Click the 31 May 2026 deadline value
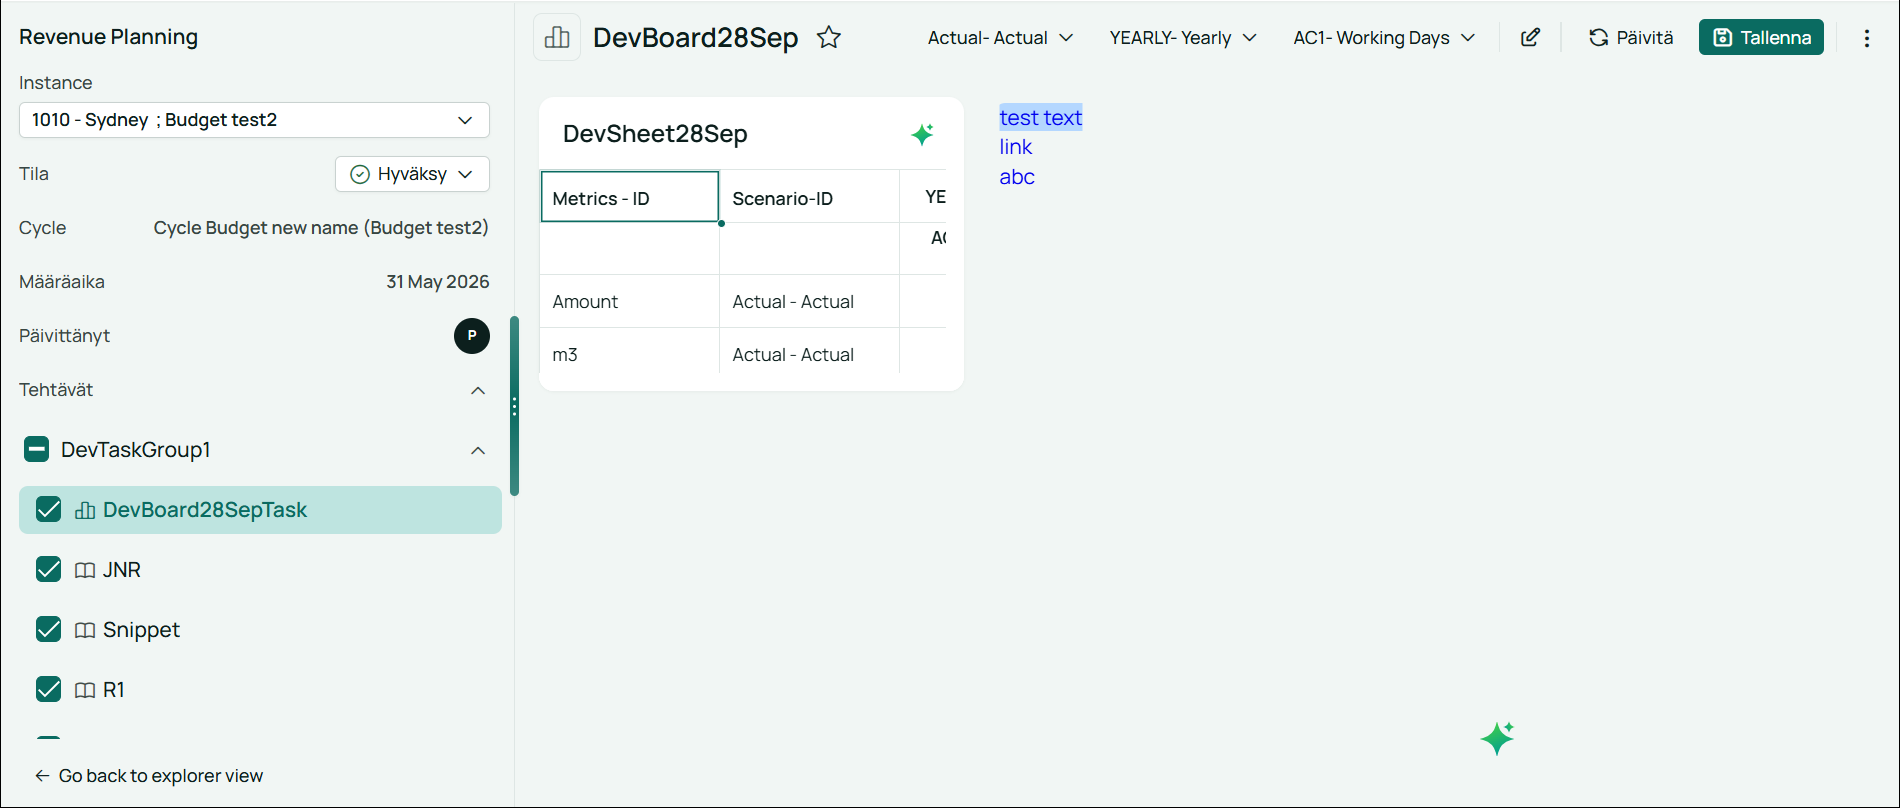This screenshot has width=1900, height=808. click(438, 282)
